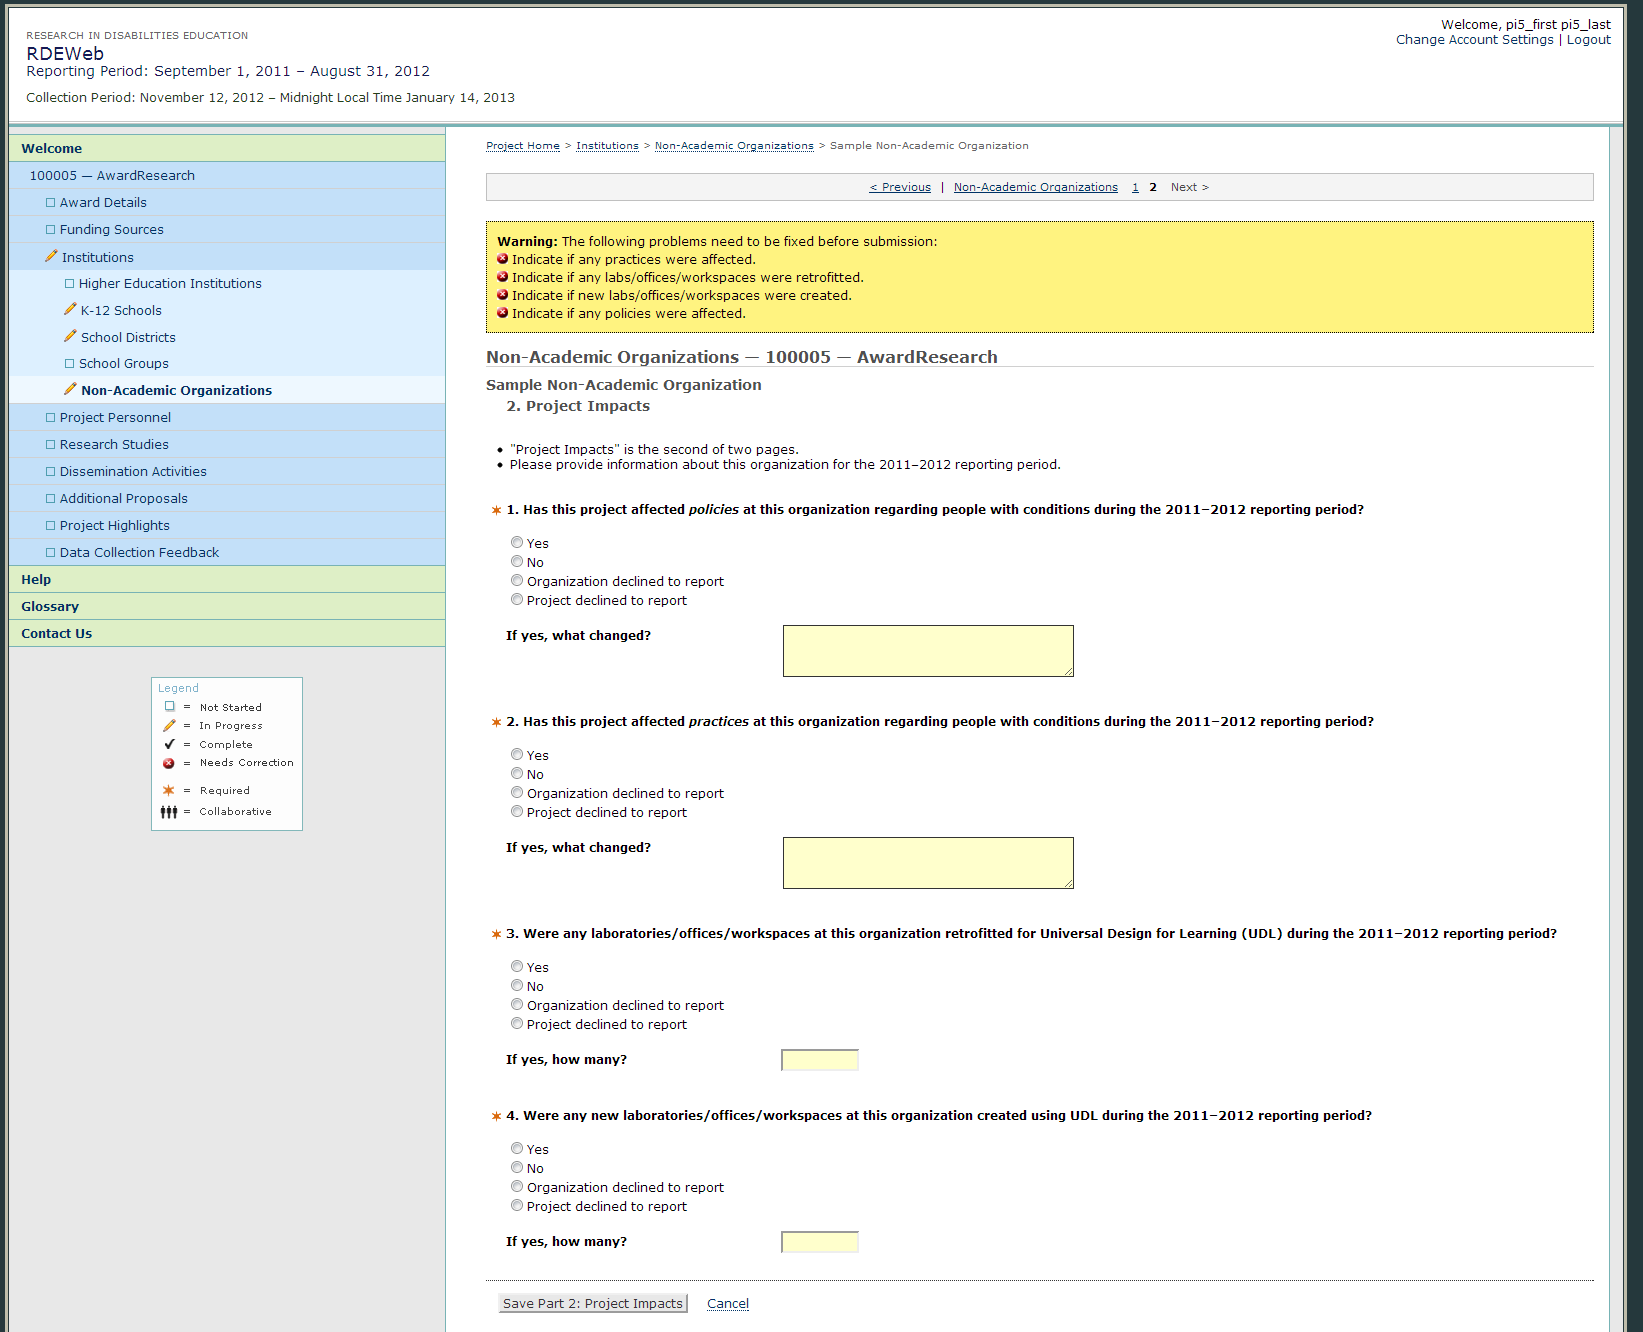
Task: Click the pencil icon next to School Districts
Action: (70, 337)
